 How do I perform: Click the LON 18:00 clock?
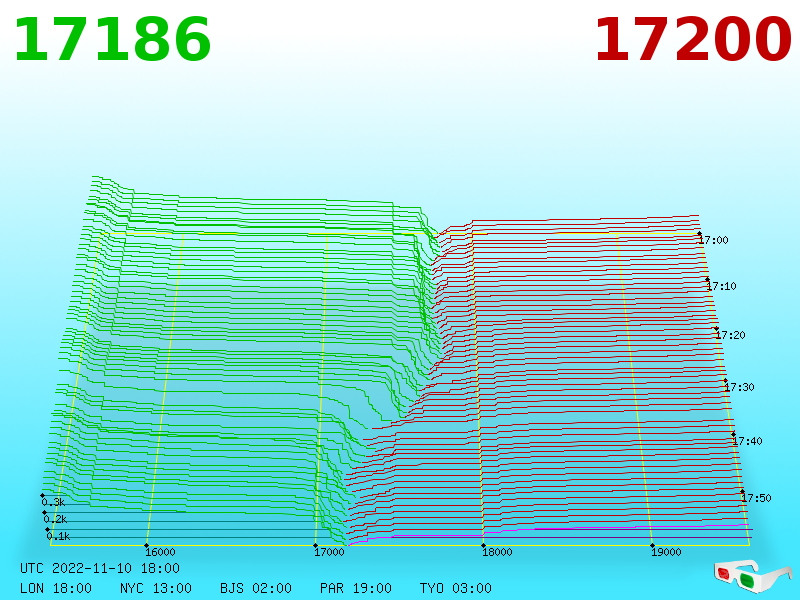click(56, 588)
